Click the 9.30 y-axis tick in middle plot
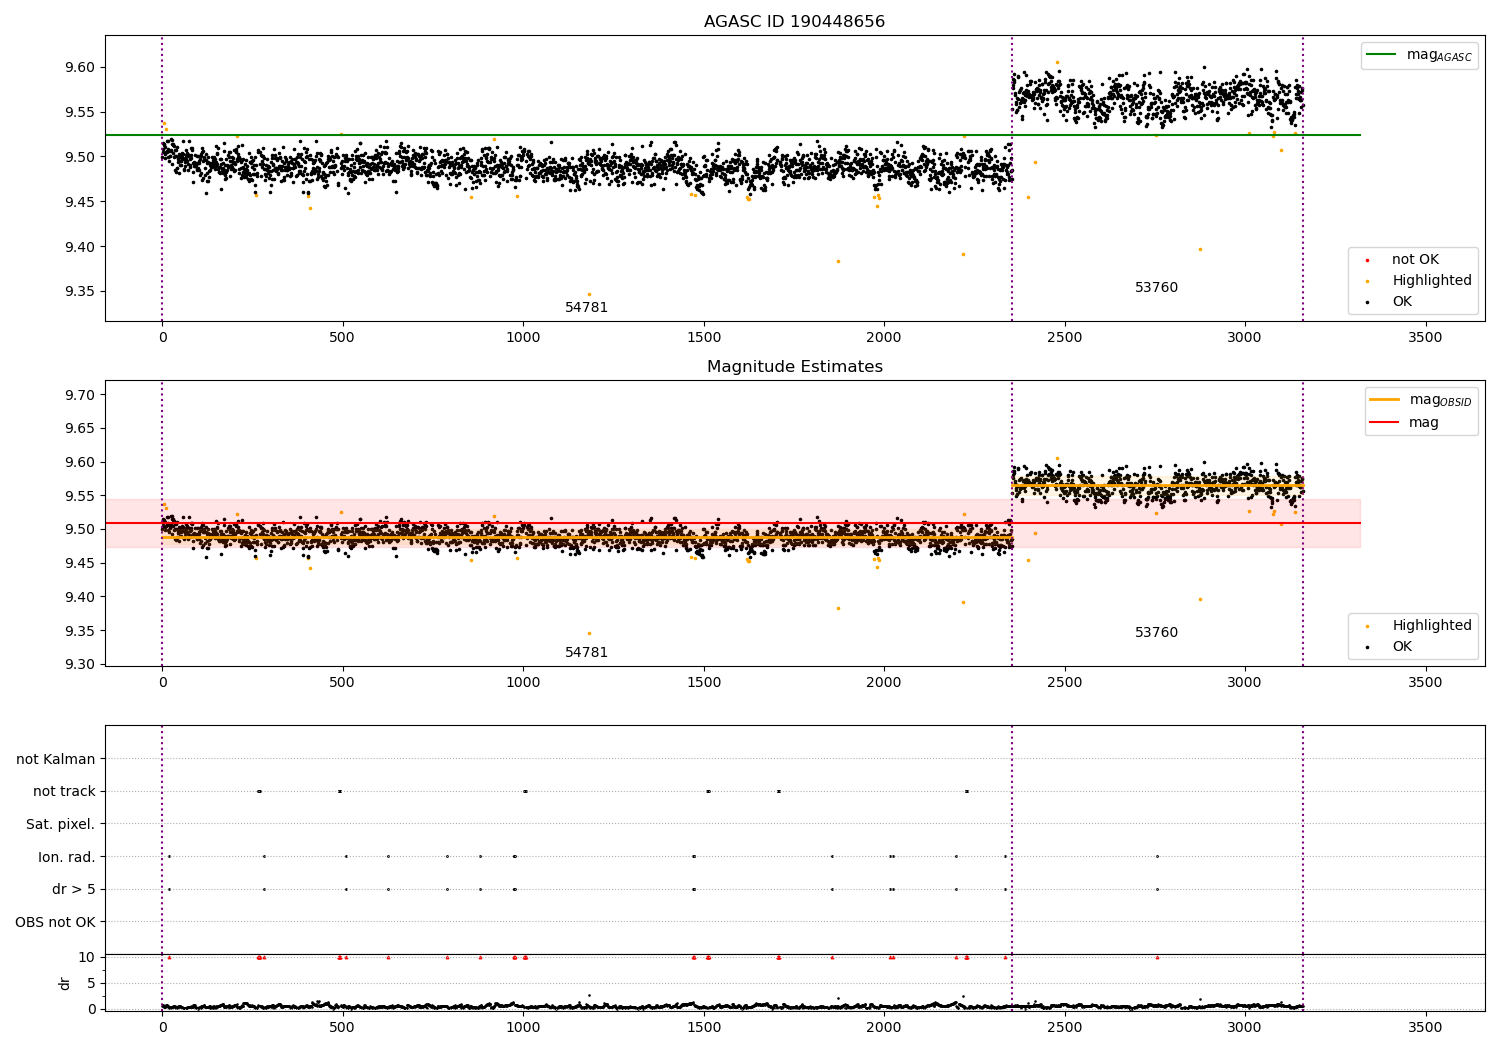1500x1050 pixels. (81, 665)
